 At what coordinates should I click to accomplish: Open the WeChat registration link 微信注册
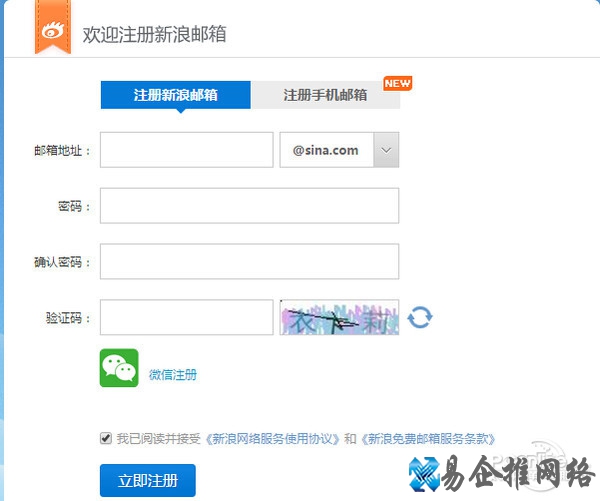(173, 374)
